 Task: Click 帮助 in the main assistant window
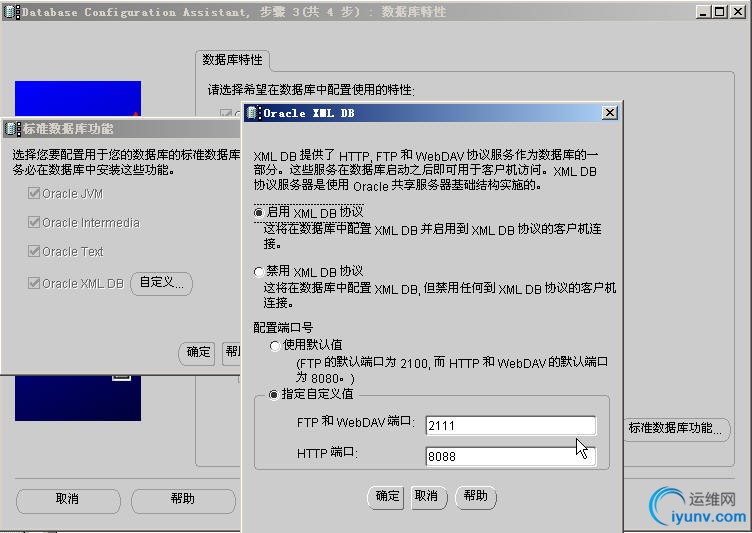[x=183, y=500]
